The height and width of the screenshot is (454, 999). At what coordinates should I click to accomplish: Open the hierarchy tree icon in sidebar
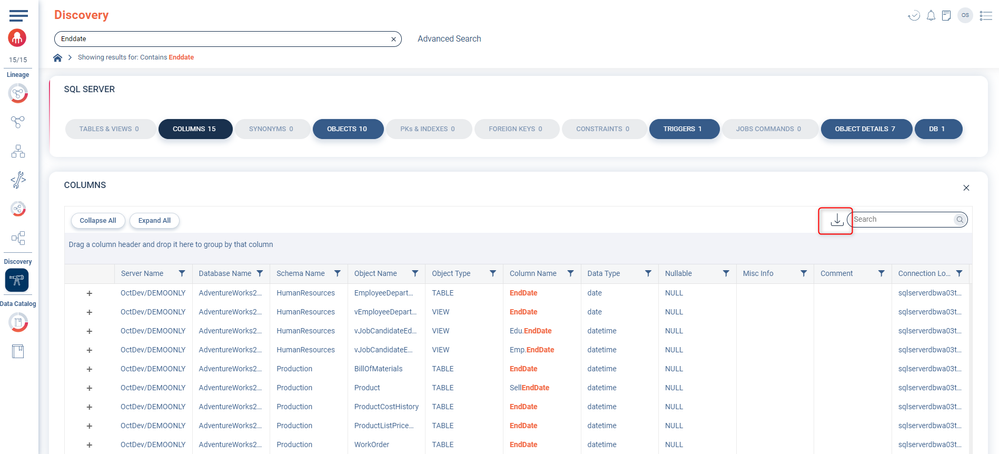coord(18,151)
